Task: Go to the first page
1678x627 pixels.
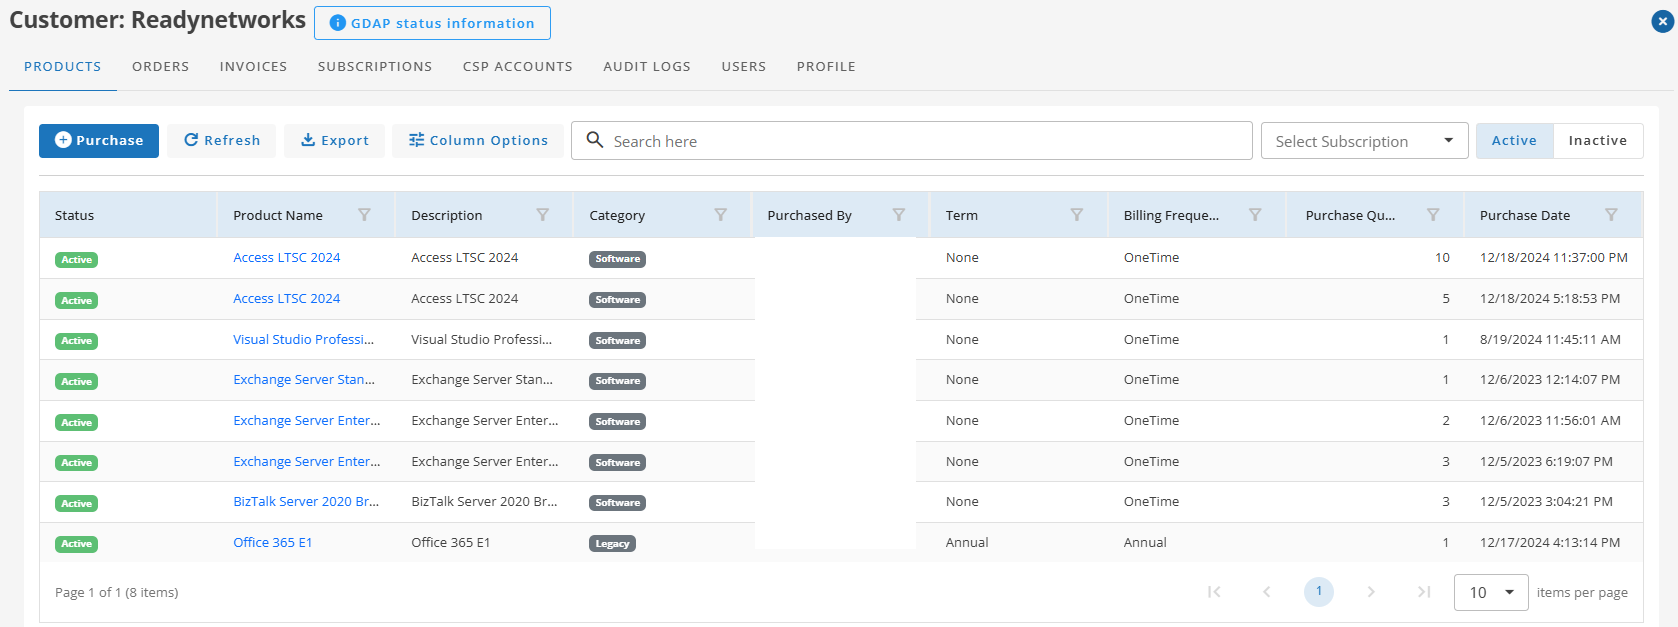Action: click(x=1214, y=592)
